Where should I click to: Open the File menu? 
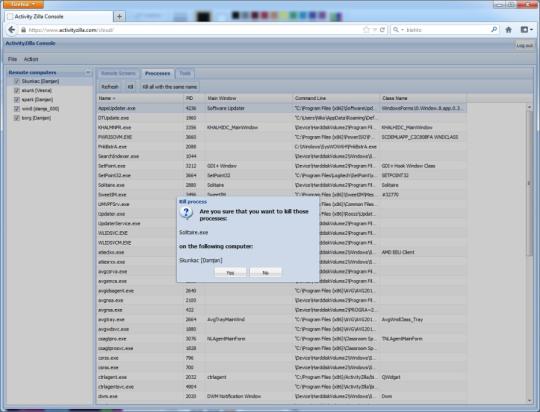[x=12, y=59]
